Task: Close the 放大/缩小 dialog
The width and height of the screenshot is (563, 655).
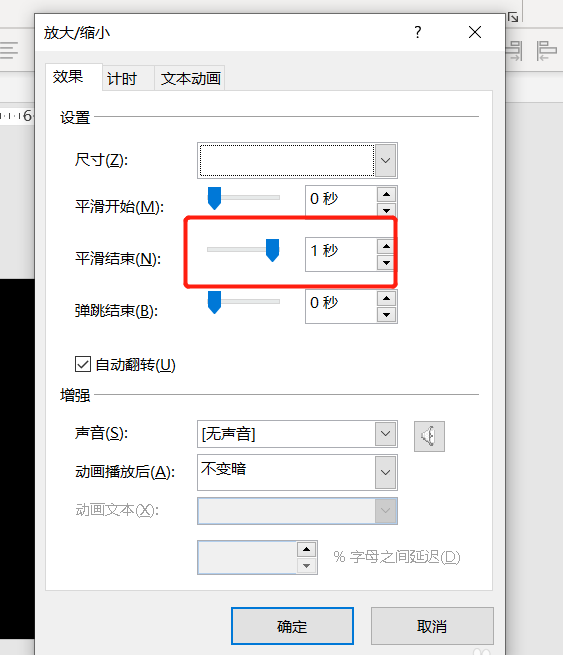Action: [475, 32]
